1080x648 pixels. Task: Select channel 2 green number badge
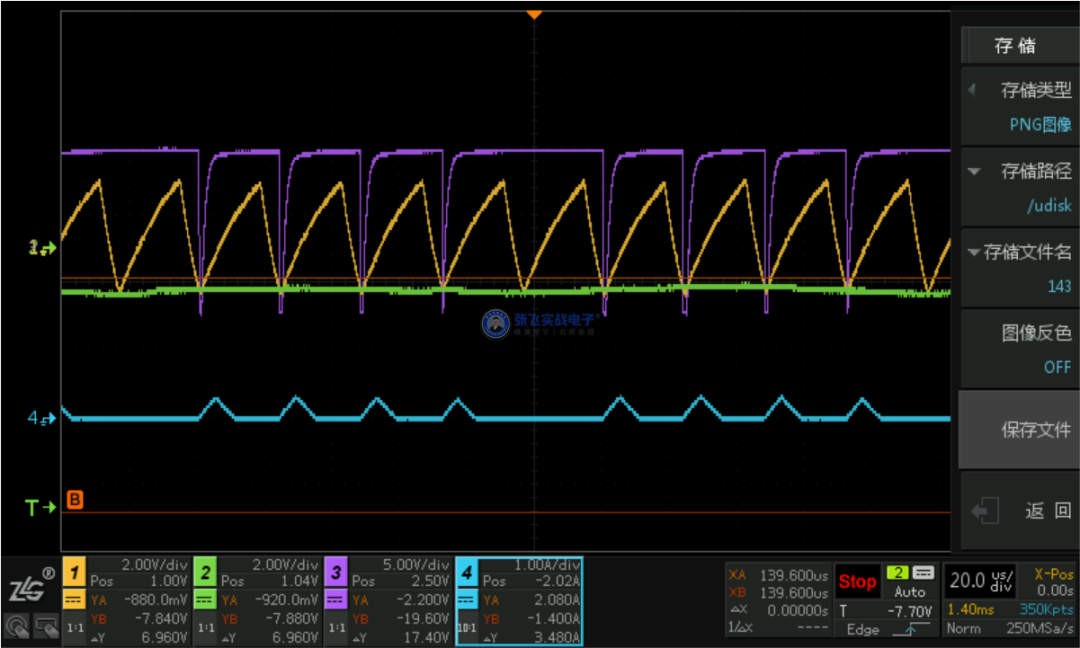coord(205,572)
